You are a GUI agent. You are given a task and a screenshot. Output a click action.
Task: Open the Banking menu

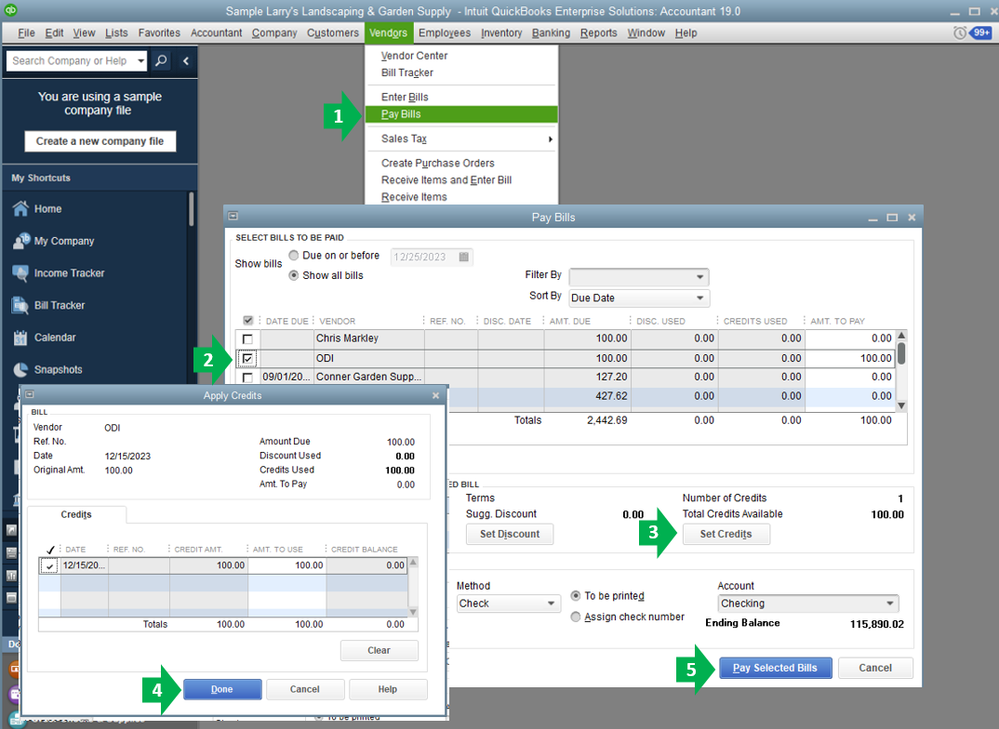[551, 32]
